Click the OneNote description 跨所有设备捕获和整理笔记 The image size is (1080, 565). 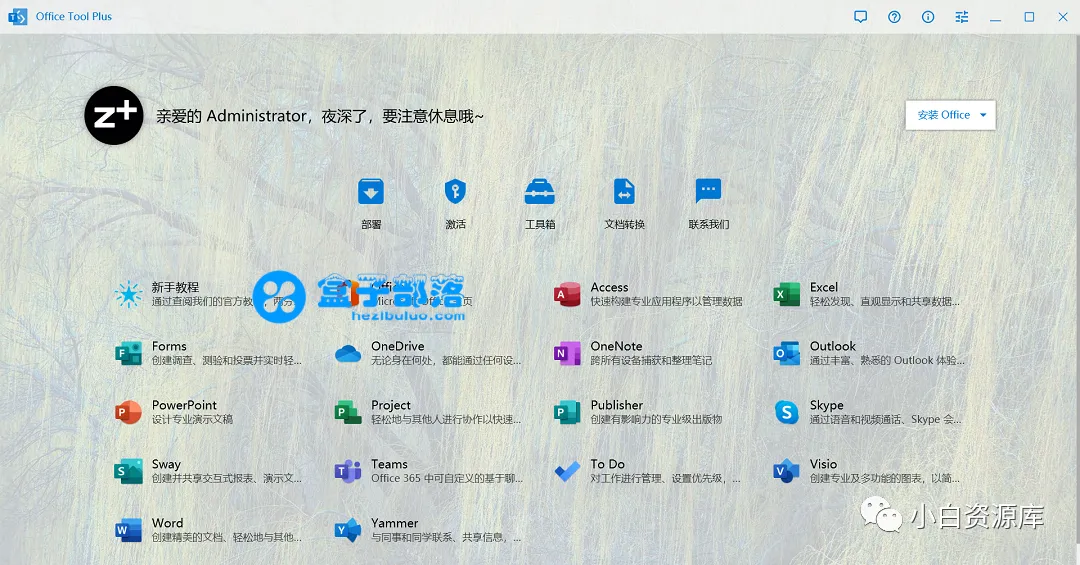[651, 360]
